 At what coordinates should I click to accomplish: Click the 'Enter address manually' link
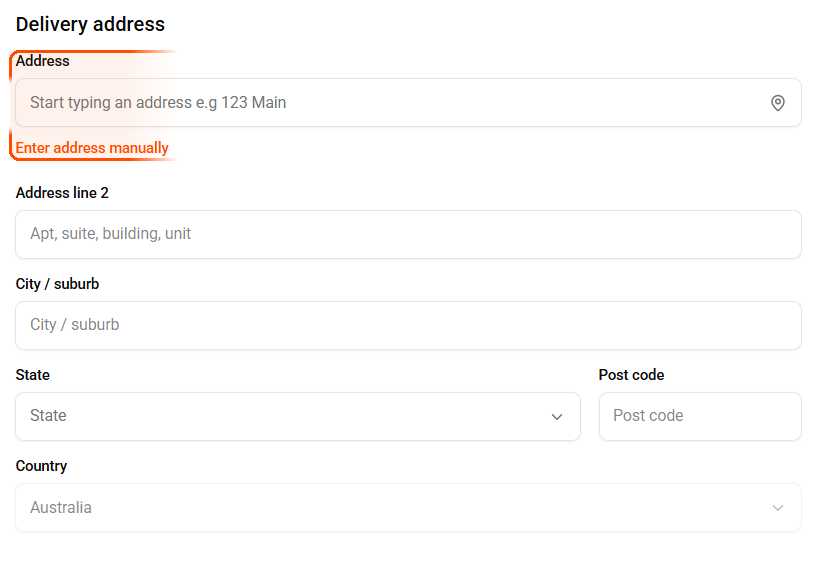92,148
